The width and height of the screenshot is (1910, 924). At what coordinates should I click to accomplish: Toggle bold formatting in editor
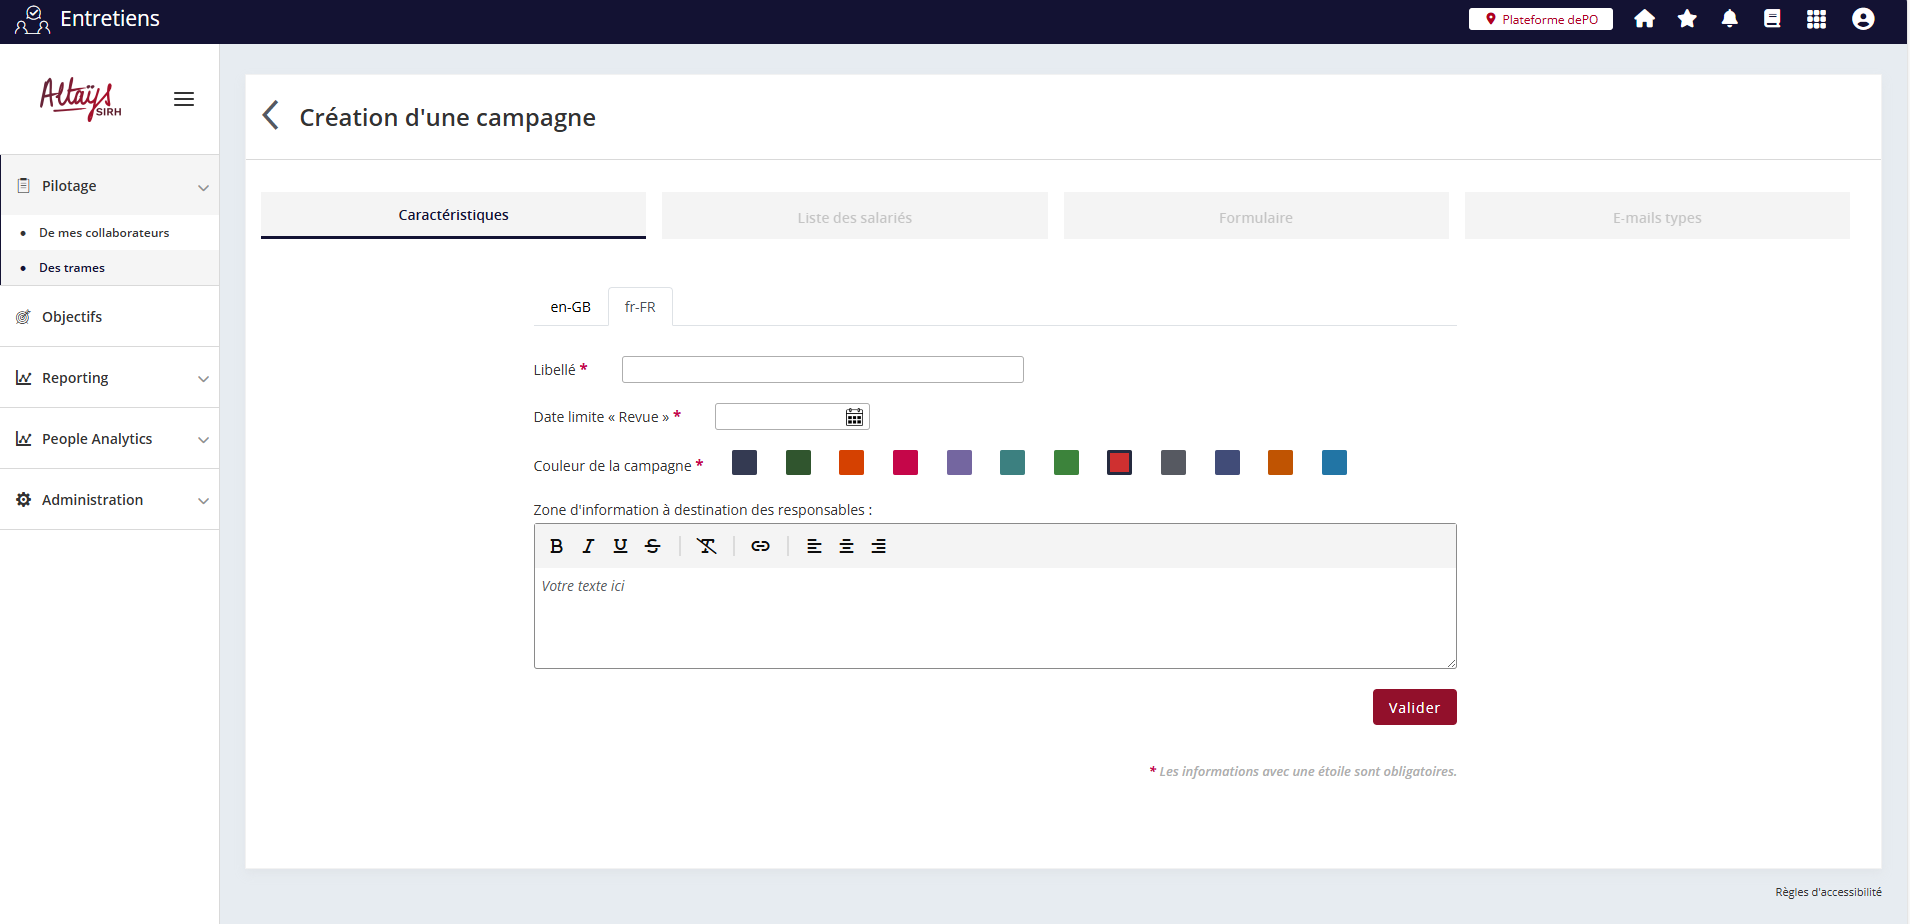556,546
